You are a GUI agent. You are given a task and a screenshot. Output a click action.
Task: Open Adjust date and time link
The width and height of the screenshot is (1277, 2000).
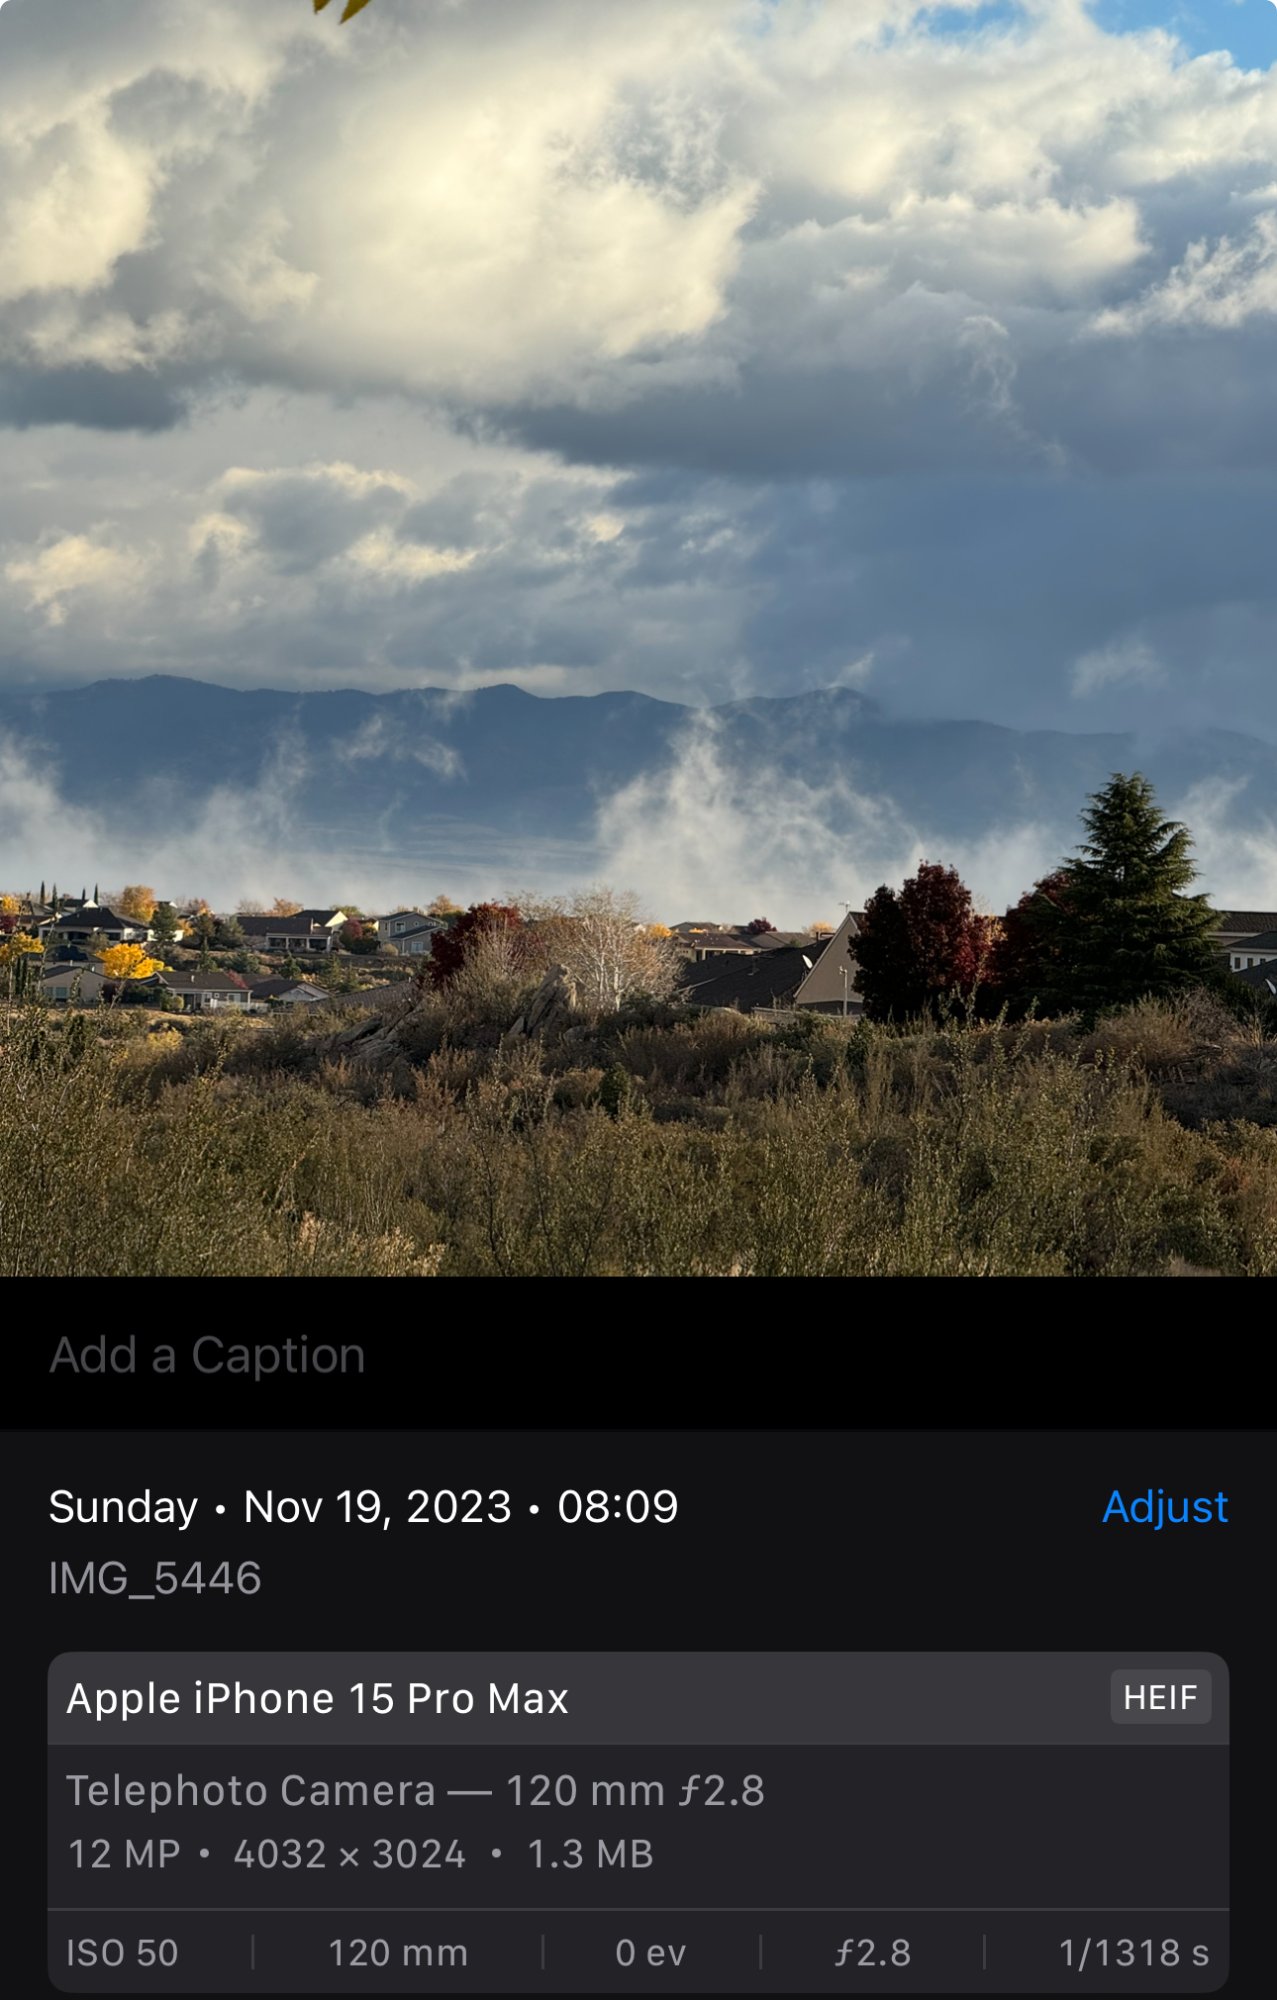pyautogui.click(x=1165, y=1506)
